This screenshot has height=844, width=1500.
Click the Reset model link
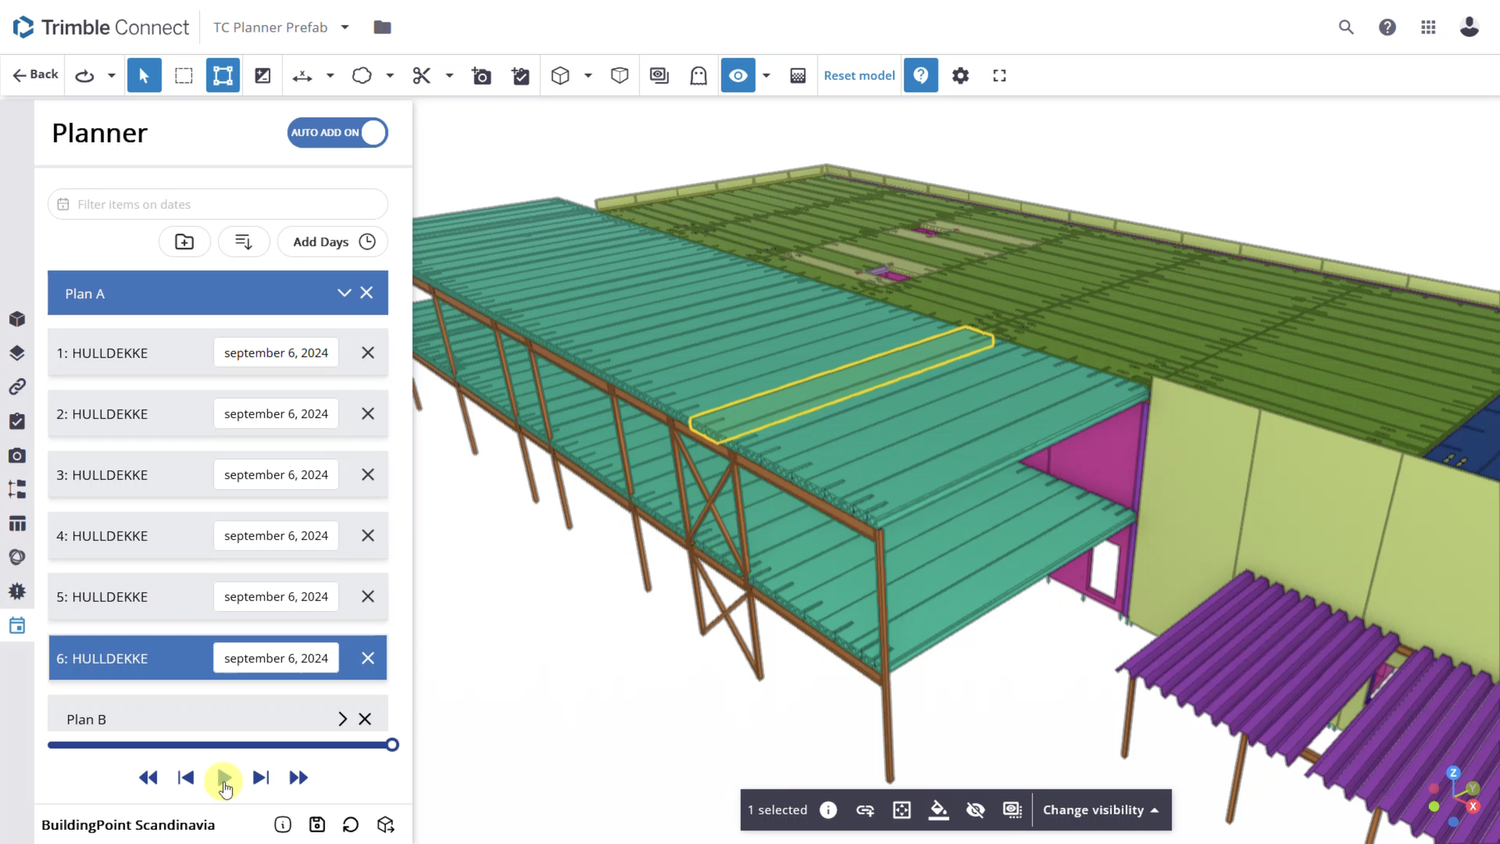tap(858, 75)
